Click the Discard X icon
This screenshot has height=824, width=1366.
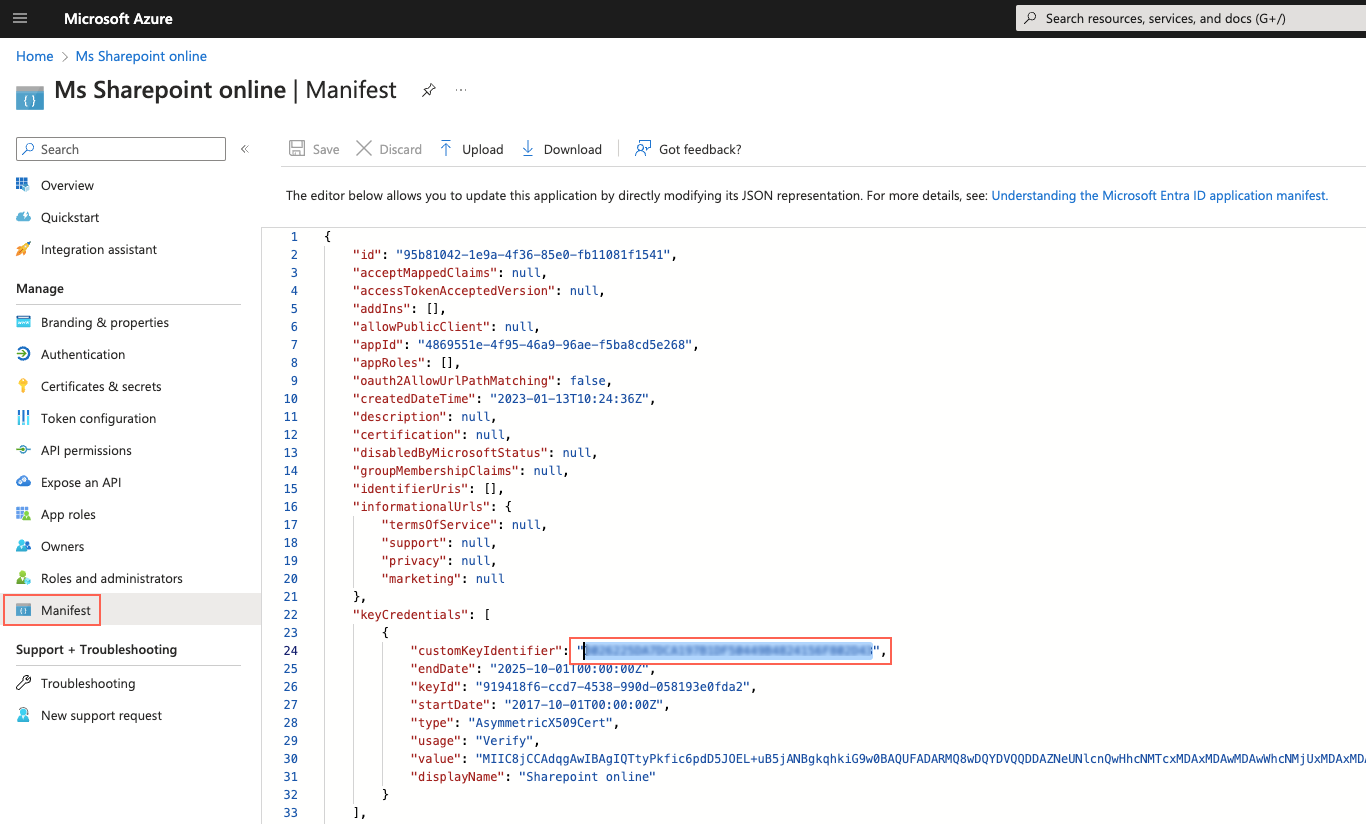[364, 149]
